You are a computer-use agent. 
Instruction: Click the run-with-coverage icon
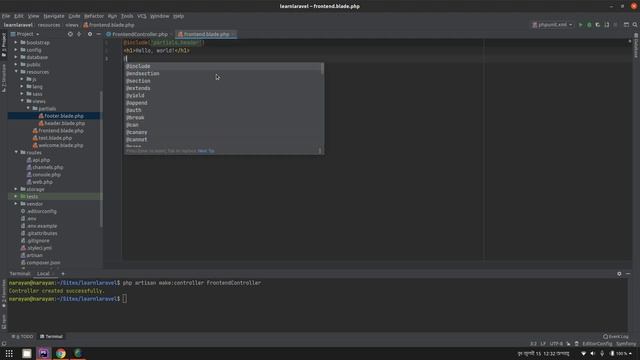598,25
